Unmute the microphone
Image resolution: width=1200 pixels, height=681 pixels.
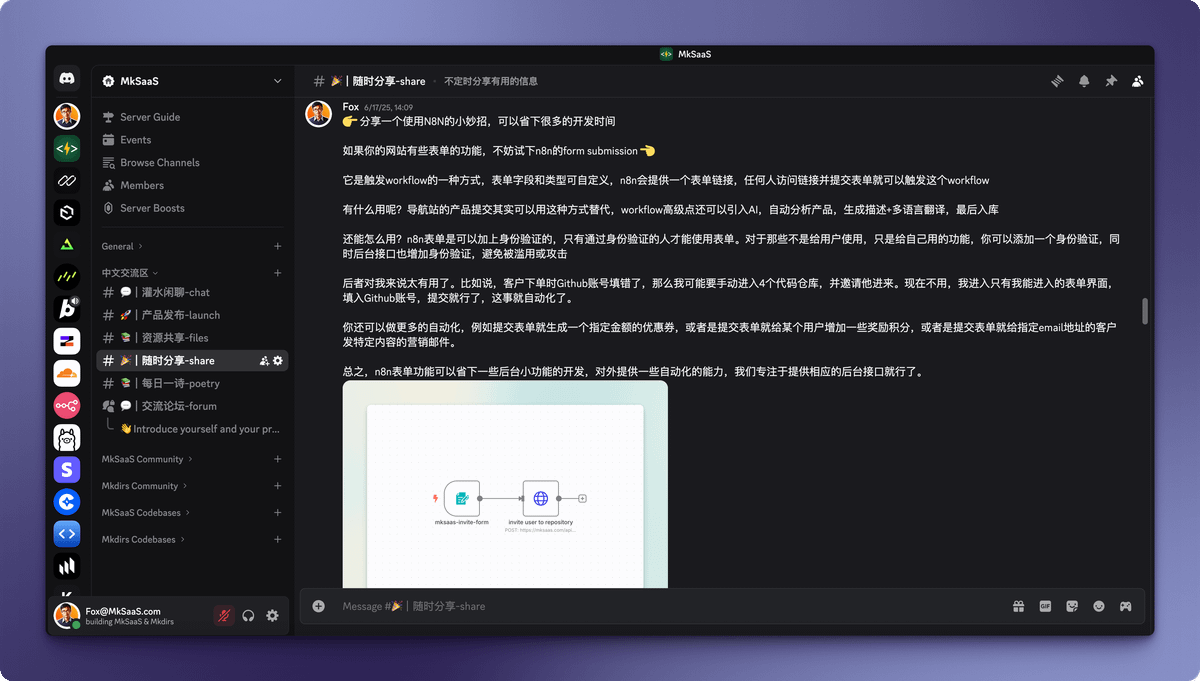click(x=223, y=616)
